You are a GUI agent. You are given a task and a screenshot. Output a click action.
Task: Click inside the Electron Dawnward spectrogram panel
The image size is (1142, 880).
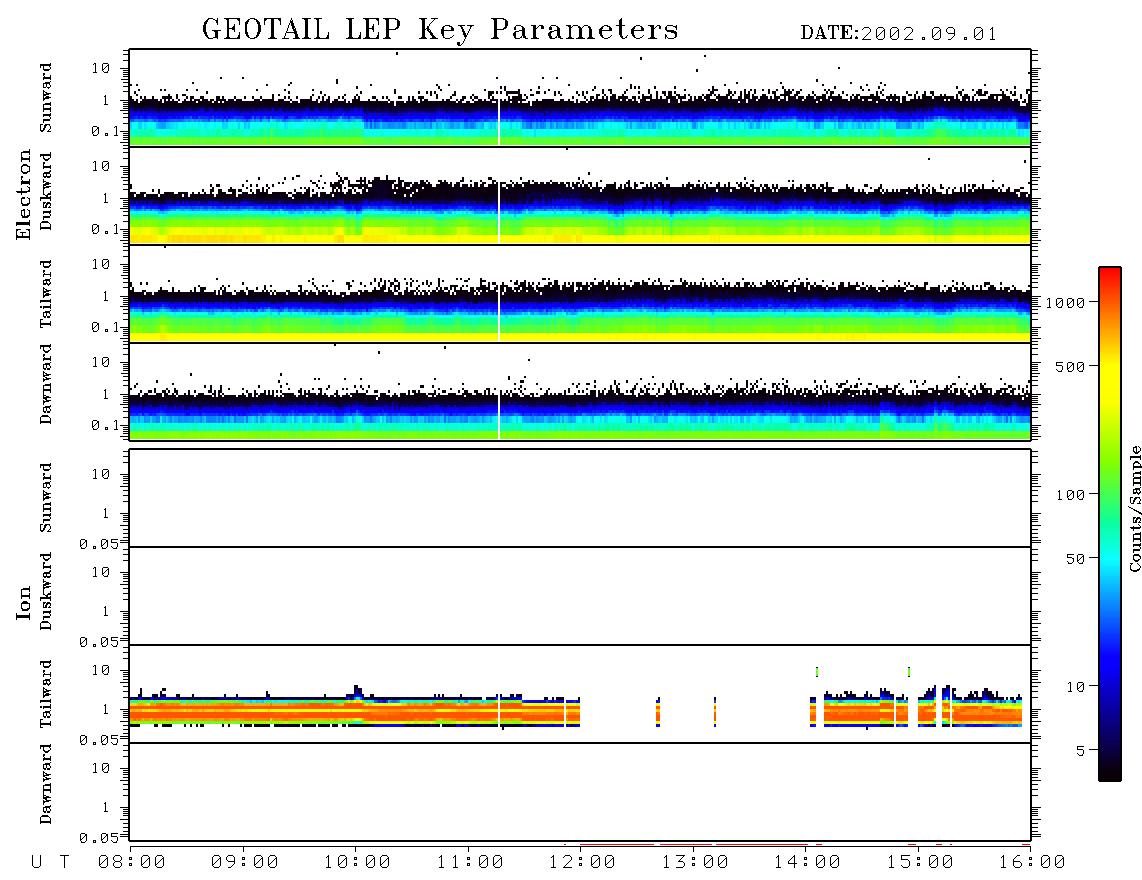tap(580, 392)
